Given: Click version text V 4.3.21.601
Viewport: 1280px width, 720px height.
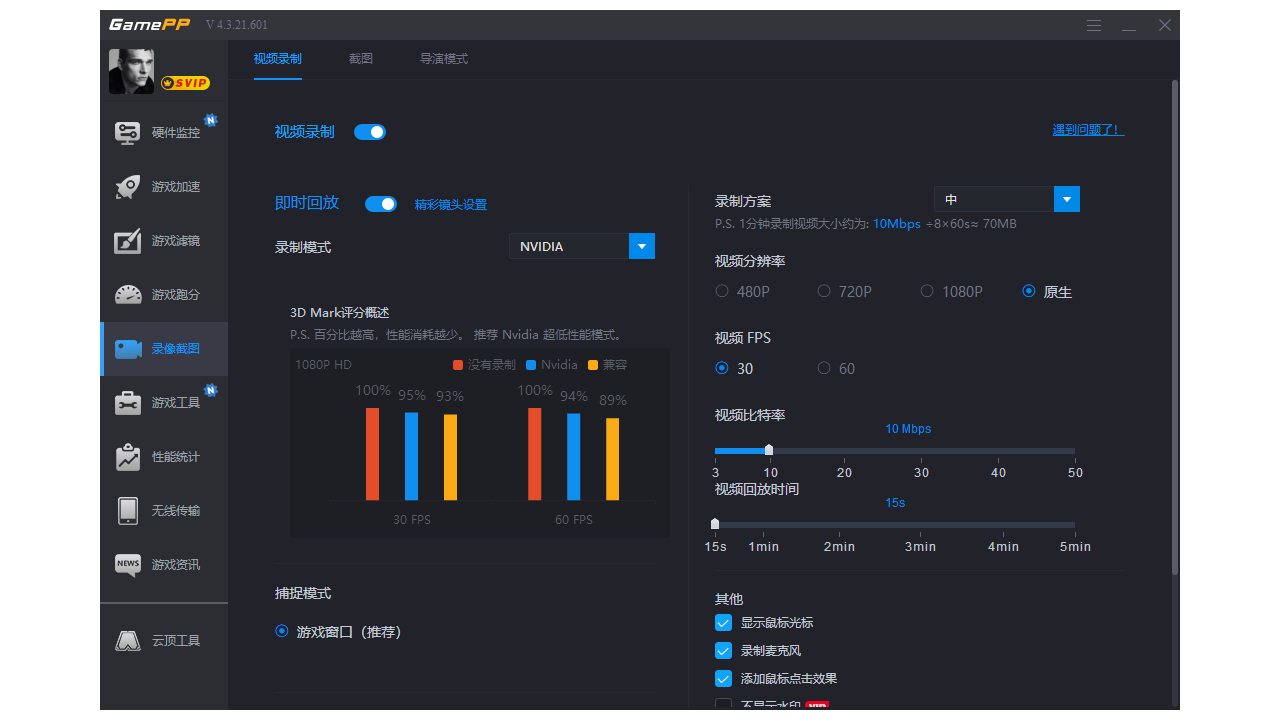Looking at the screenshot, I should [237, 25].
